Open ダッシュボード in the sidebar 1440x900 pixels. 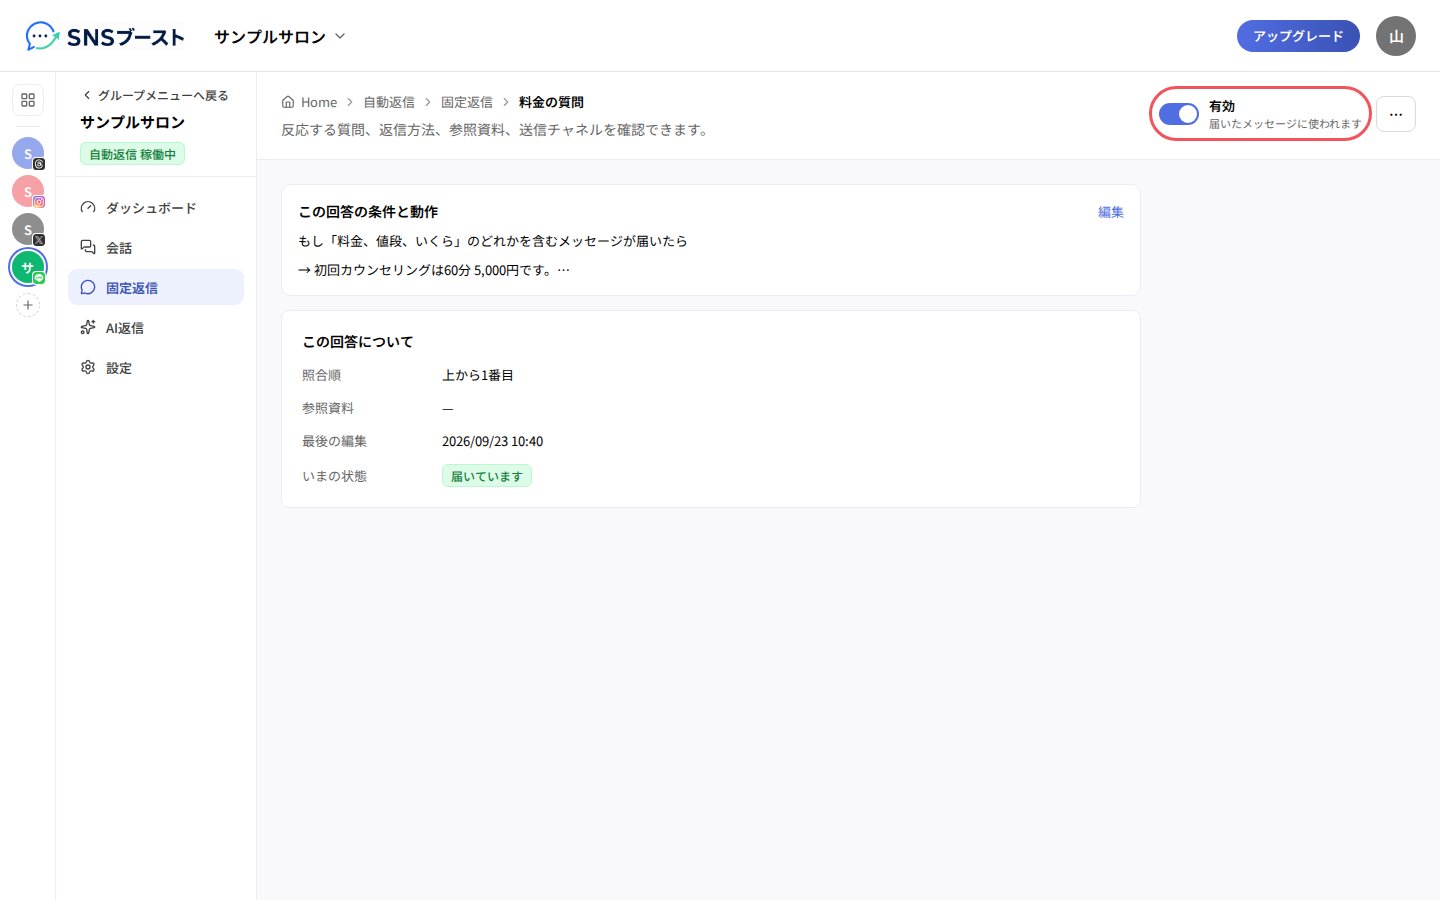pyautogui.click(x=156, y=208)
